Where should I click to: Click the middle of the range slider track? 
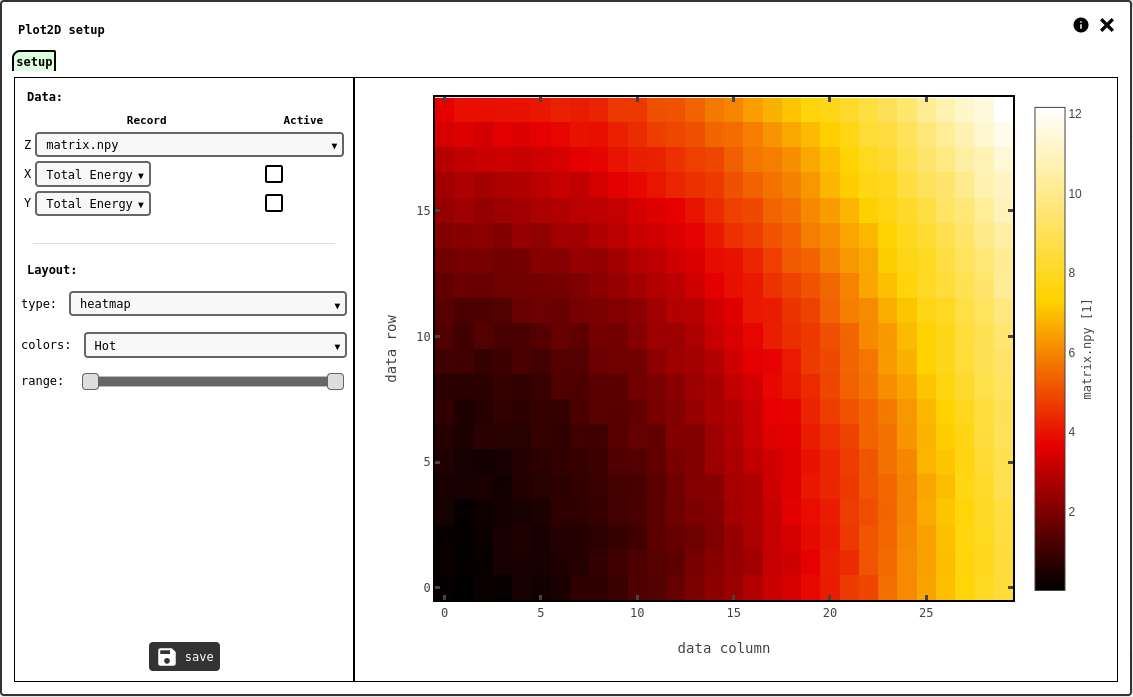(213, 381)
